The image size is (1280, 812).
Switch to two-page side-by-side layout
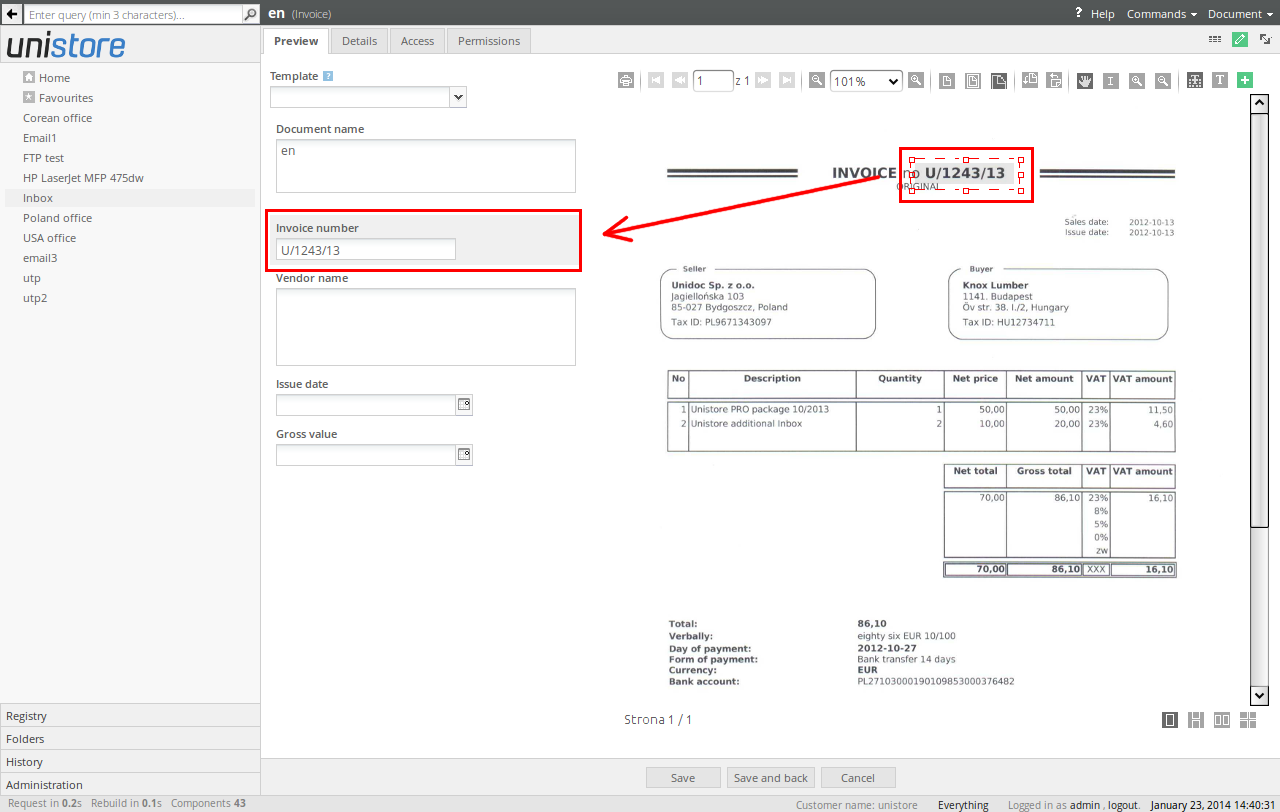point(1222,720)
